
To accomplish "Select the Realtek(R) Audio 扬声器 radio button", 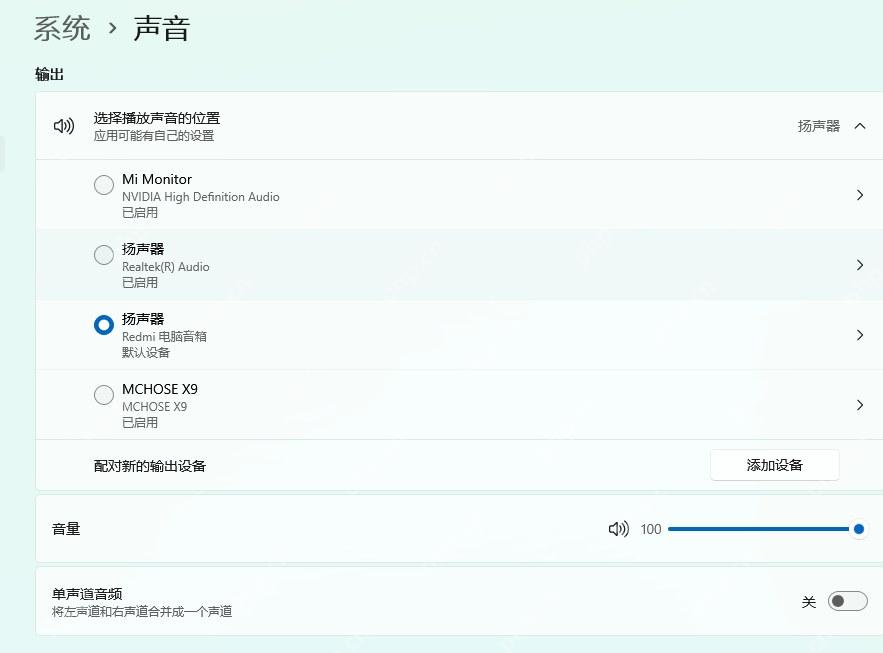I will click(x=104, y=254).
